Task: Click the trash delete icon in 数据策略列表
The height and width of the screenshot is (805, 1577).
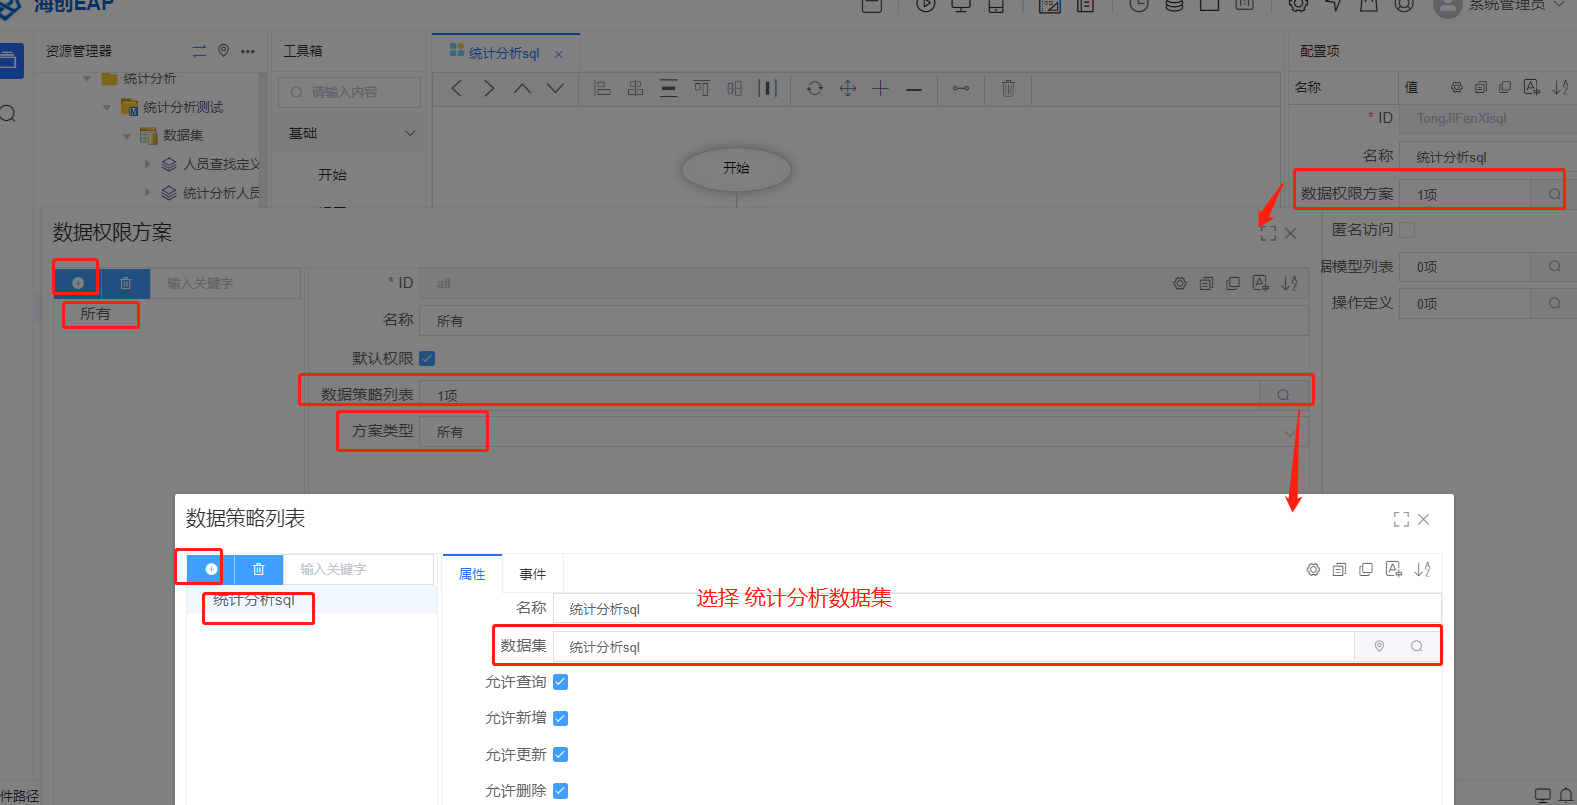Action: [259, 569]
